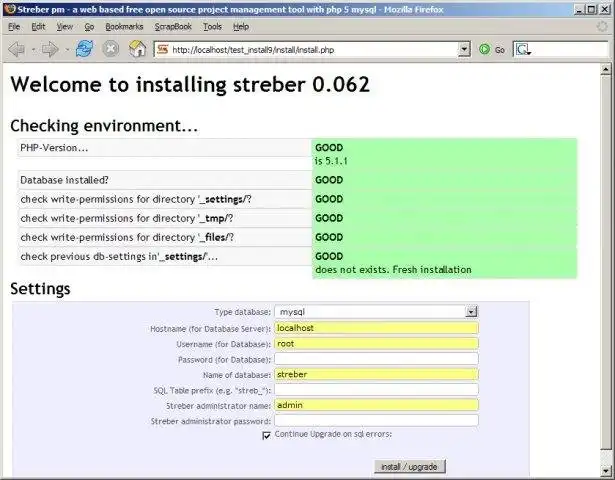Viewport: 615px width, 480px height.
Task: Open the Bookmarks menu
Action: pos(124,27)
